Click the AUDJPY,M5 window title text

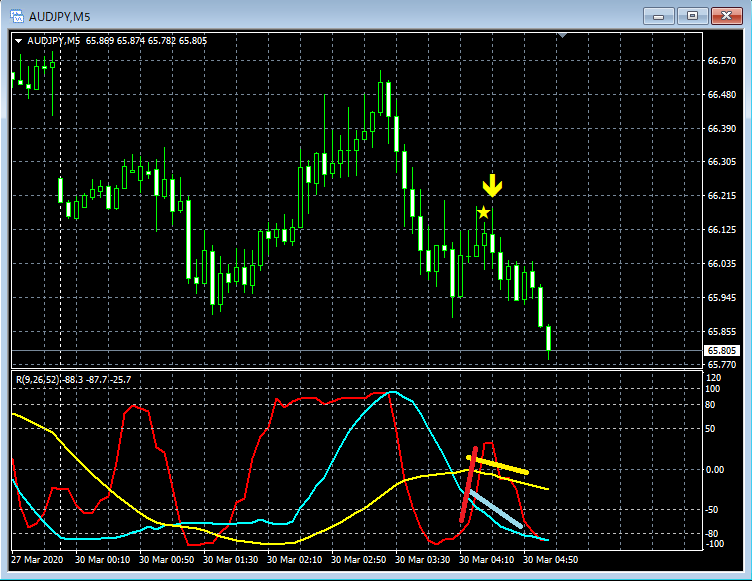pos(59,17)
